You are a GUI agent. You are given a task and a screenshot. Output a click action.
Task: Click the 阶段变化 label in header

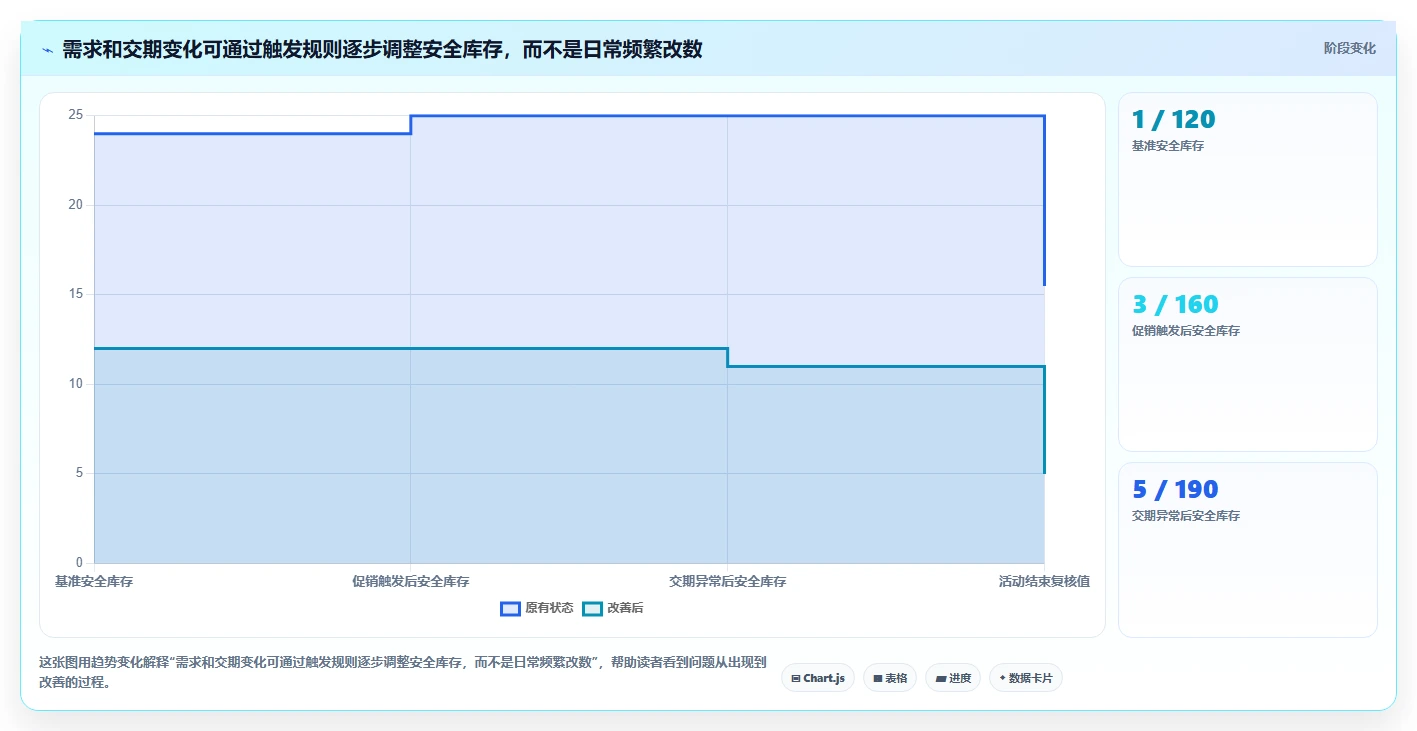pyautogui.click(x=1350, y=48)
